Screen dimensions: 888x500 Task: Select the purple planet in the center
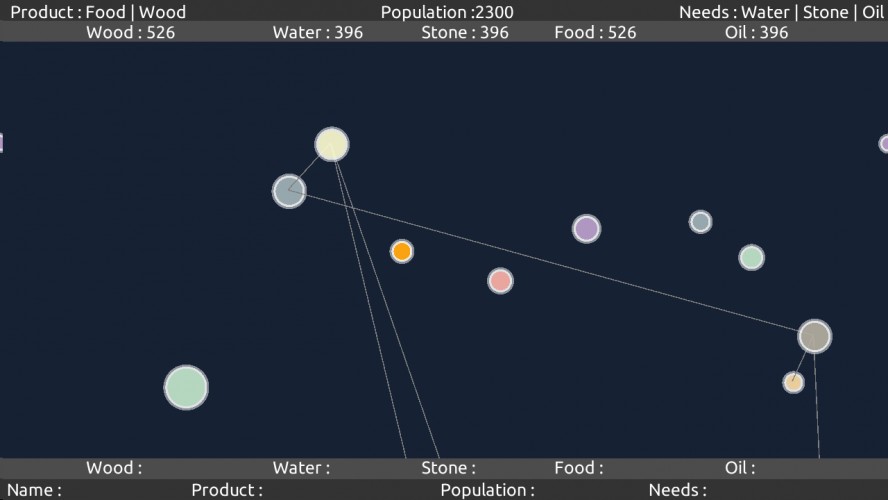coord(586,229)
